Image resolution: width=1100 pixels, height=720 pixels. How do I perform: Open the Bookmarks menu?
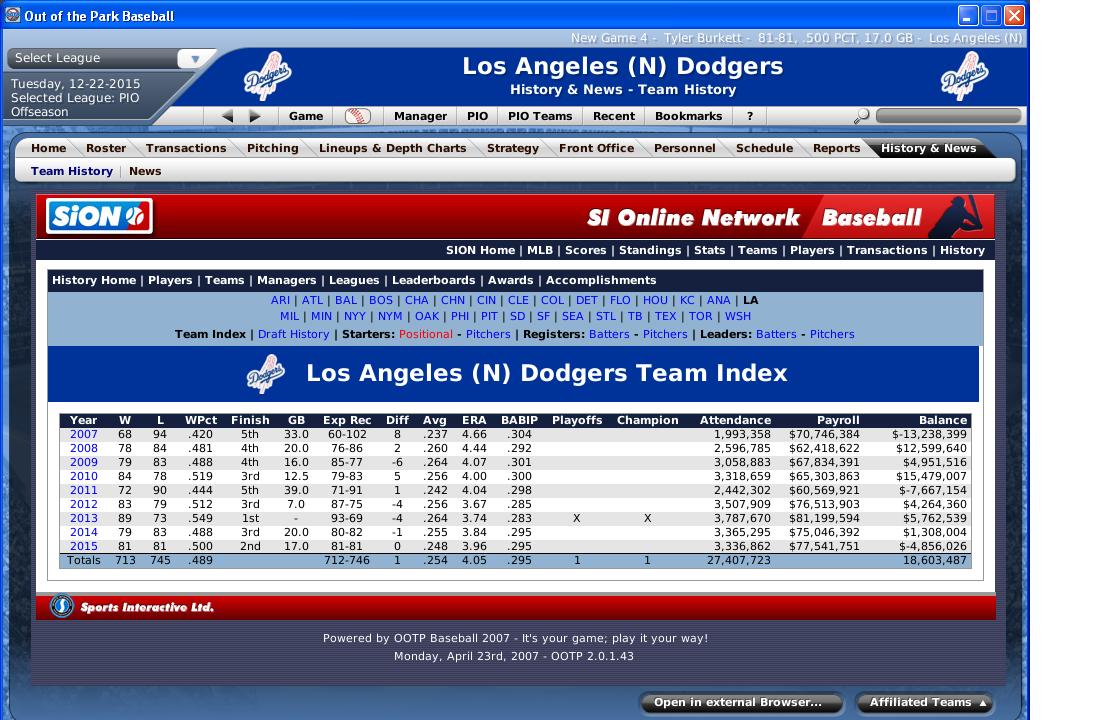click(688, 116)
